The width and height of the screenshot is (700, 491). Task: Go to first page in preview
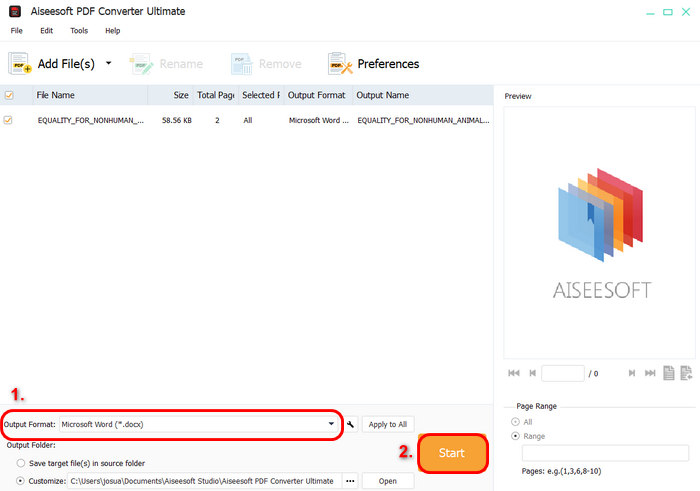(x=514, y=373)
